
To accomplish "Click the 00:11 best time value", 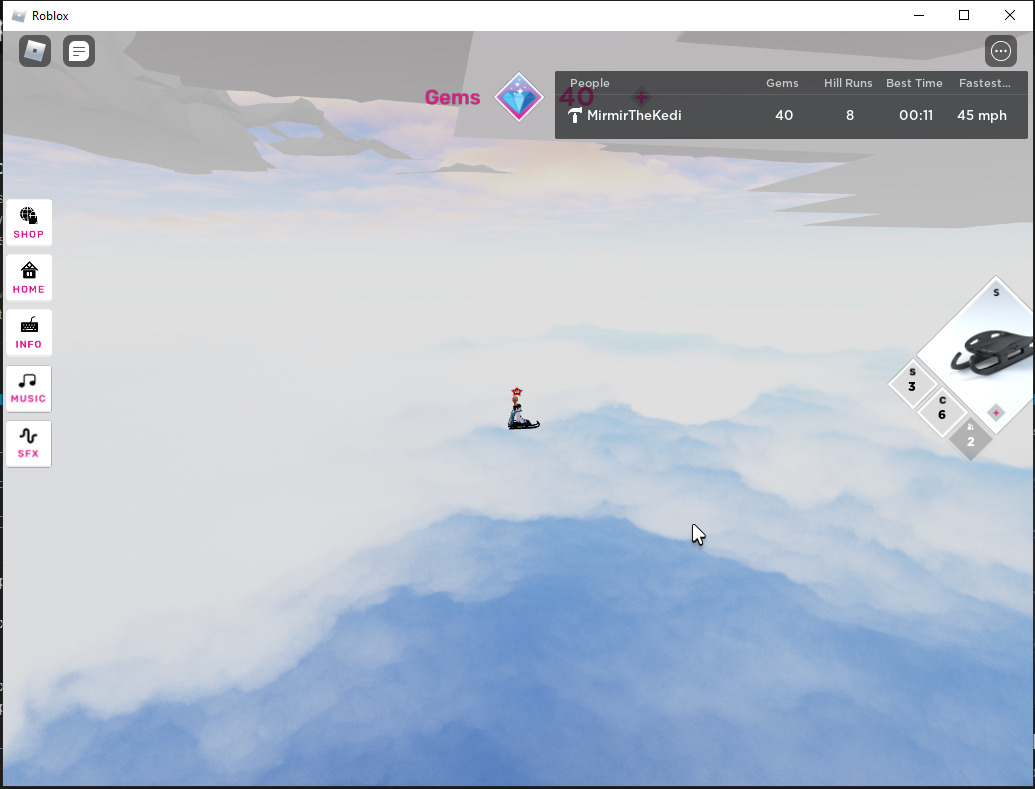I will pos(916,116).
